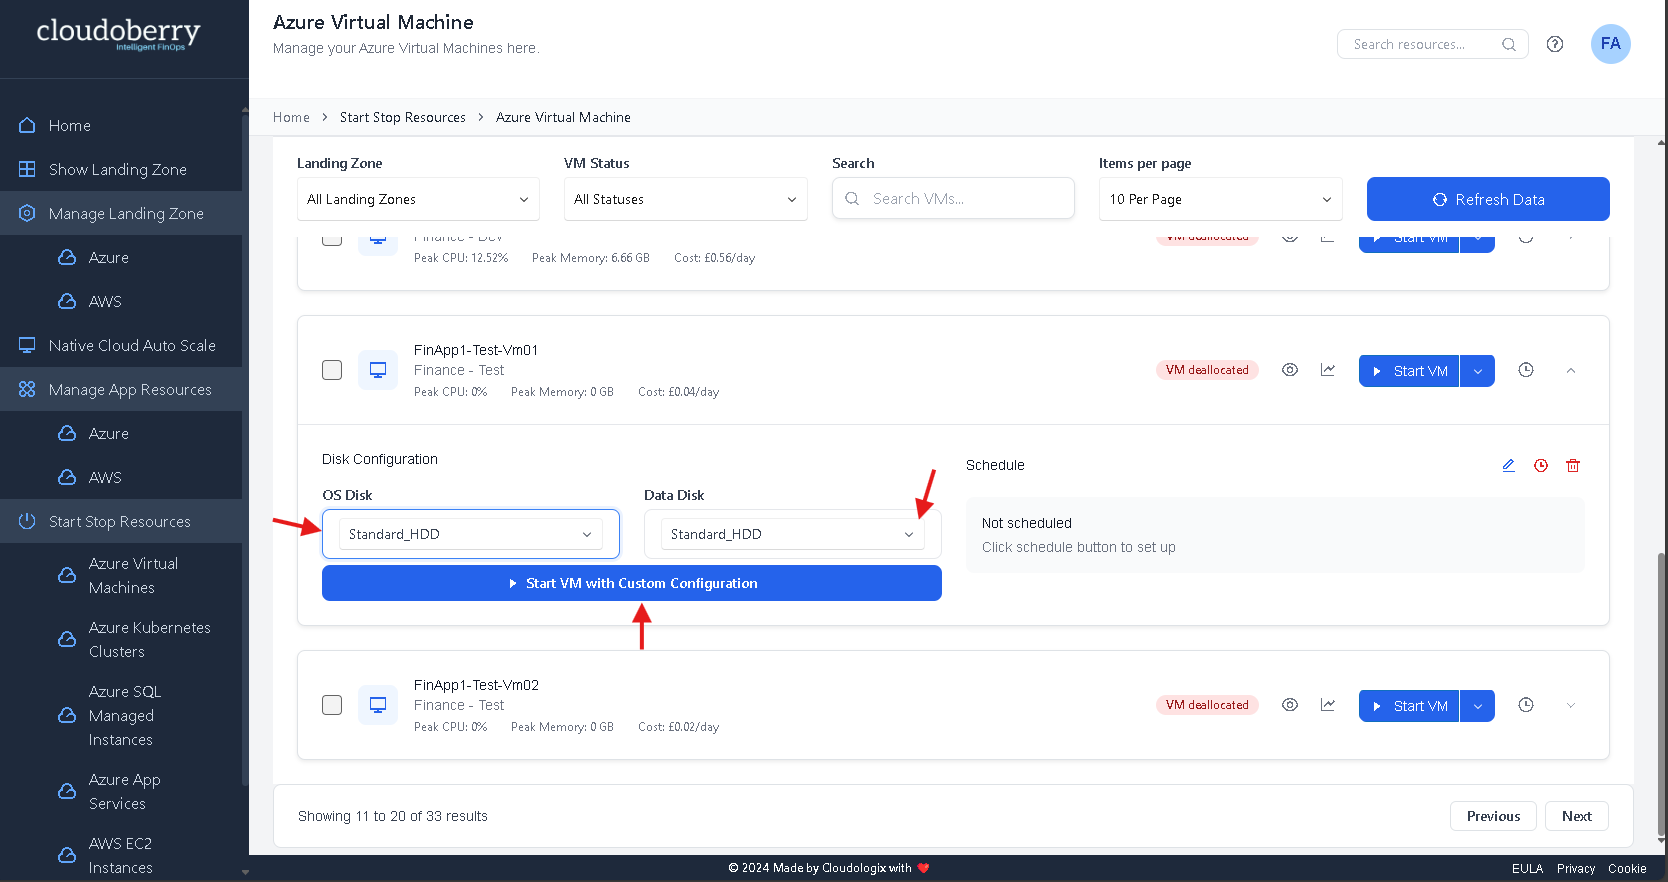
Task: Click Start VM for FinApp1-Test-Vm01
Action: [x=1409, y=371]
